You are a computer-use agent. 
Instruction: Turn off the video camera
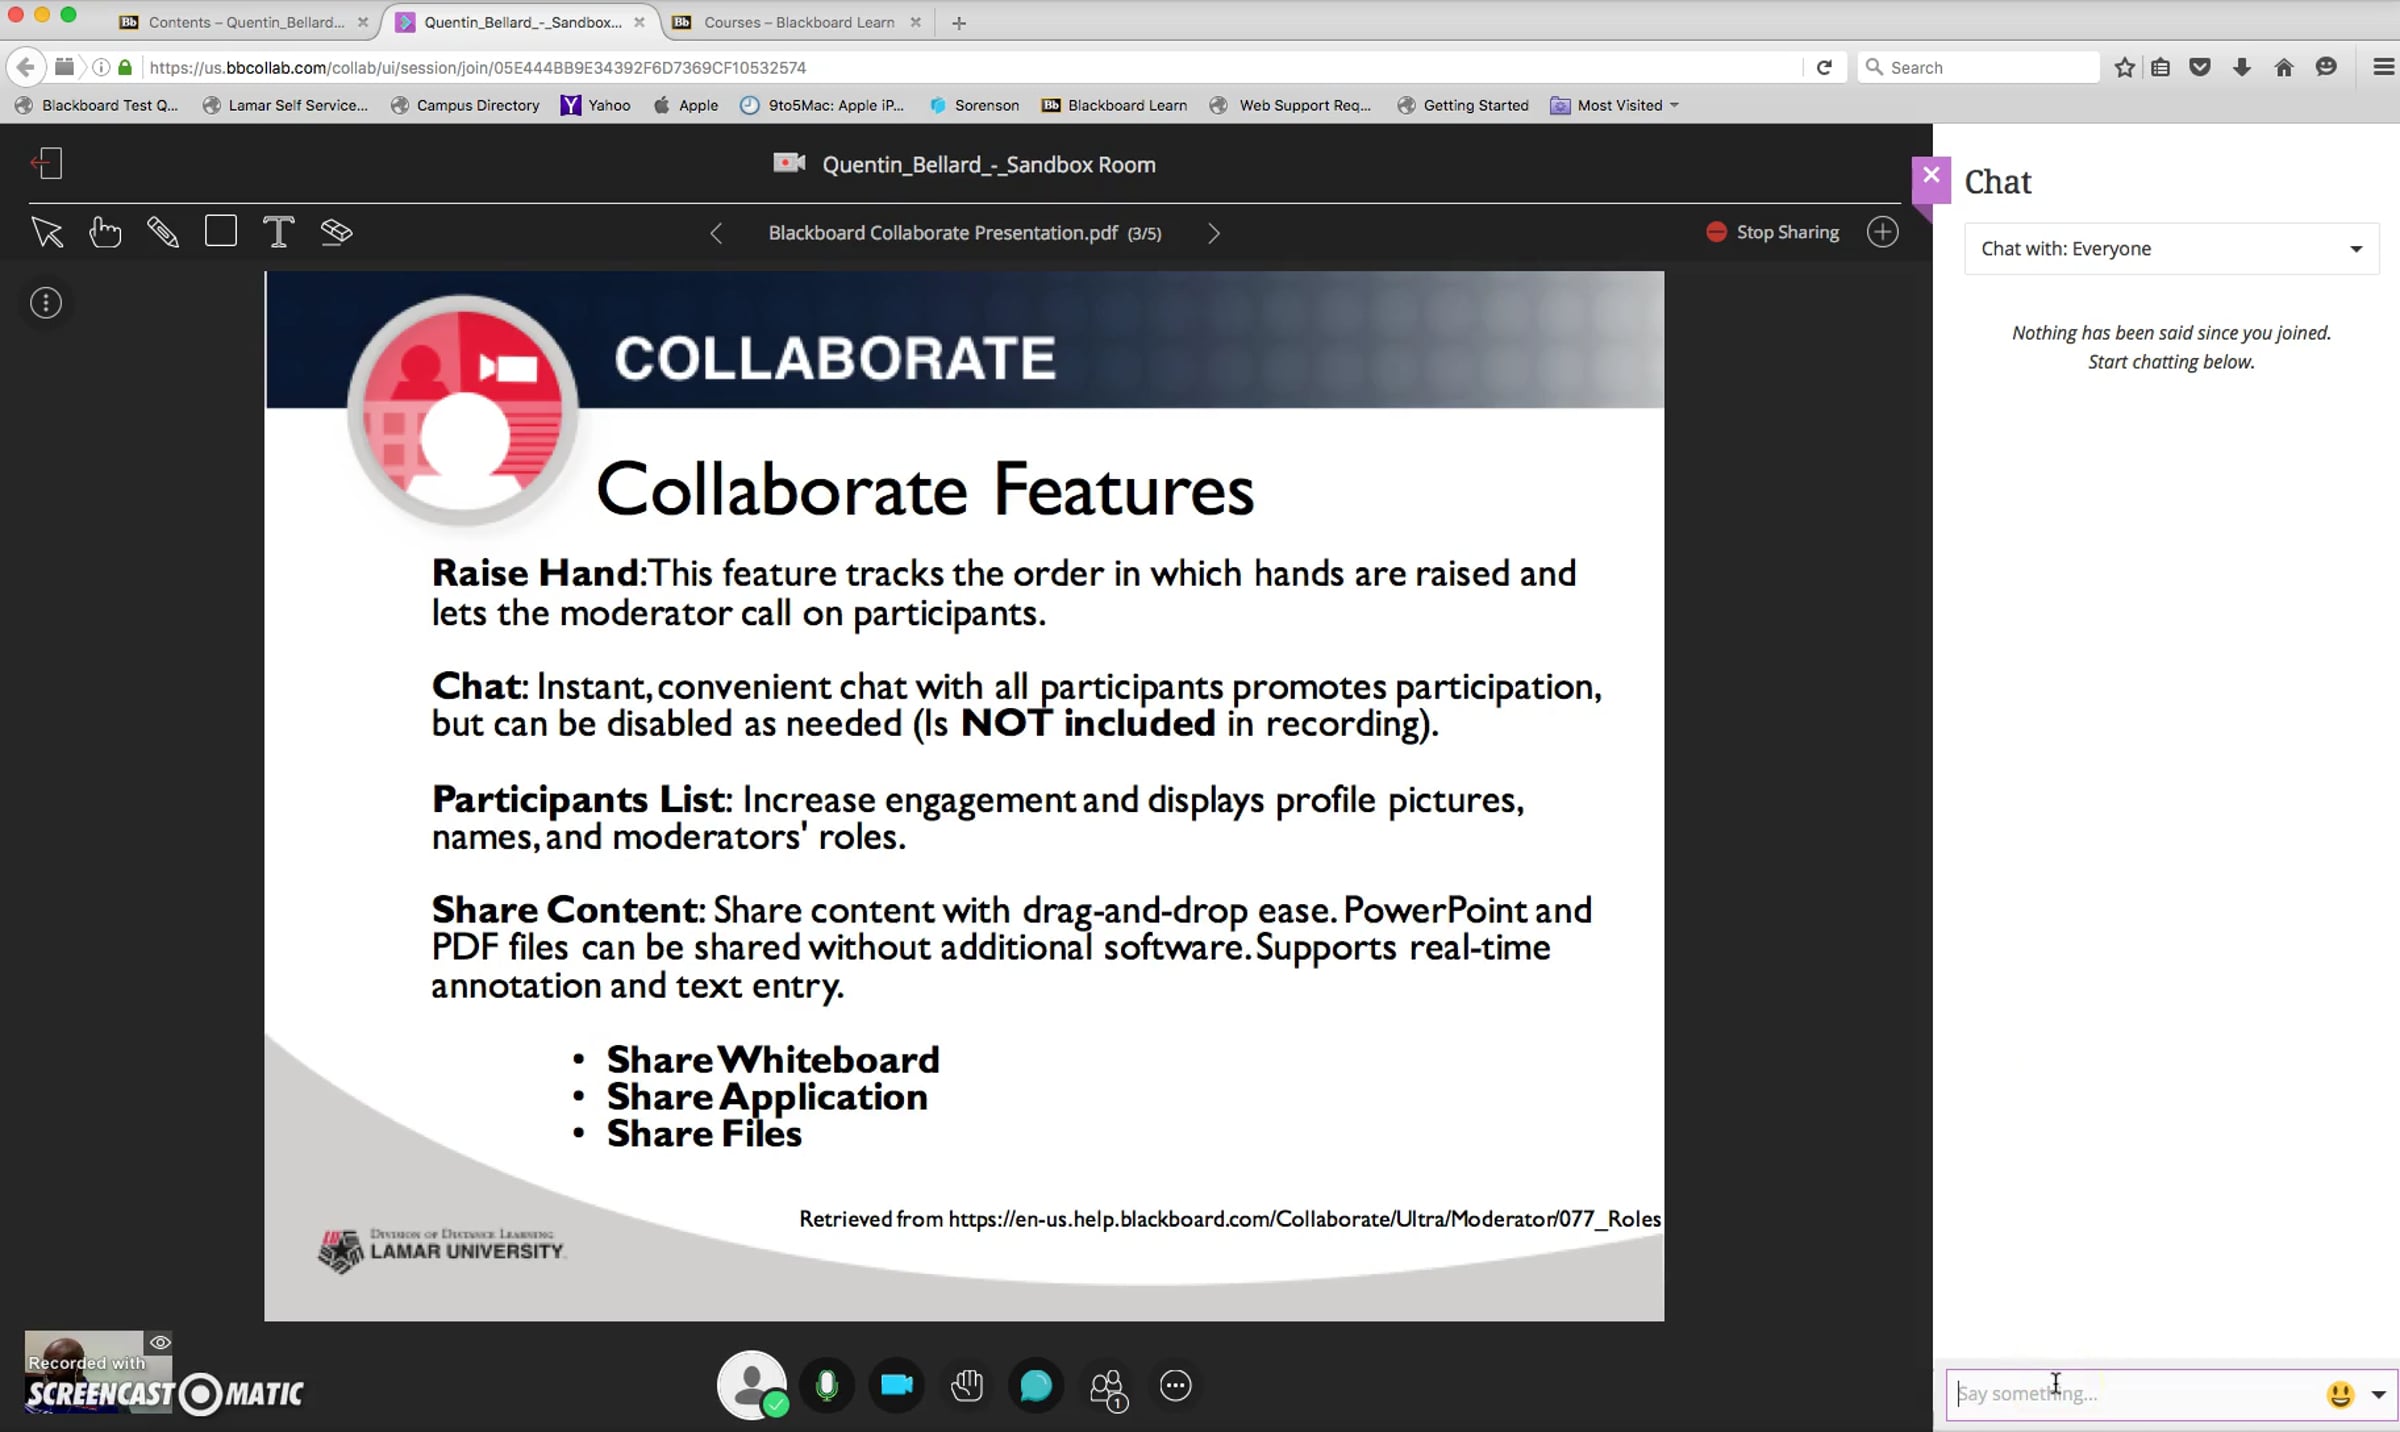897,1385
